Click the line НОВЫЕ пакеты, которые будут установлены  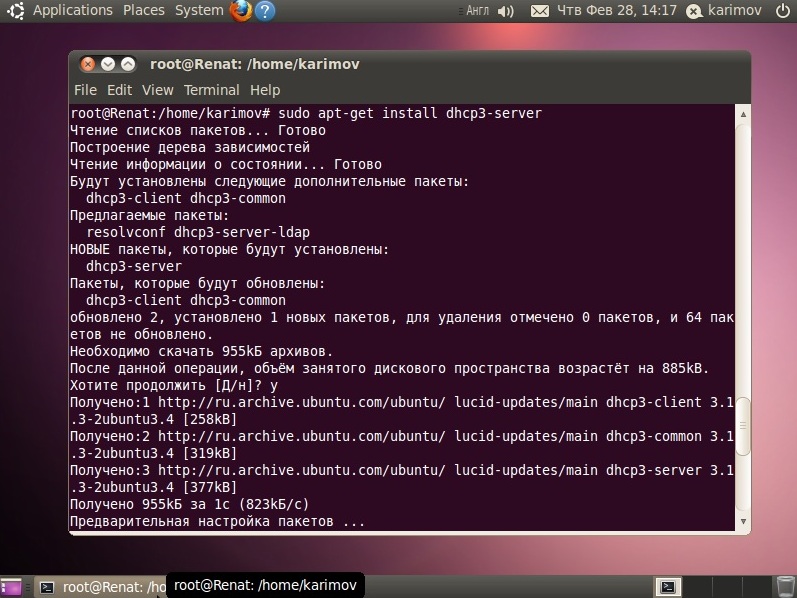(x=229, y=249)
